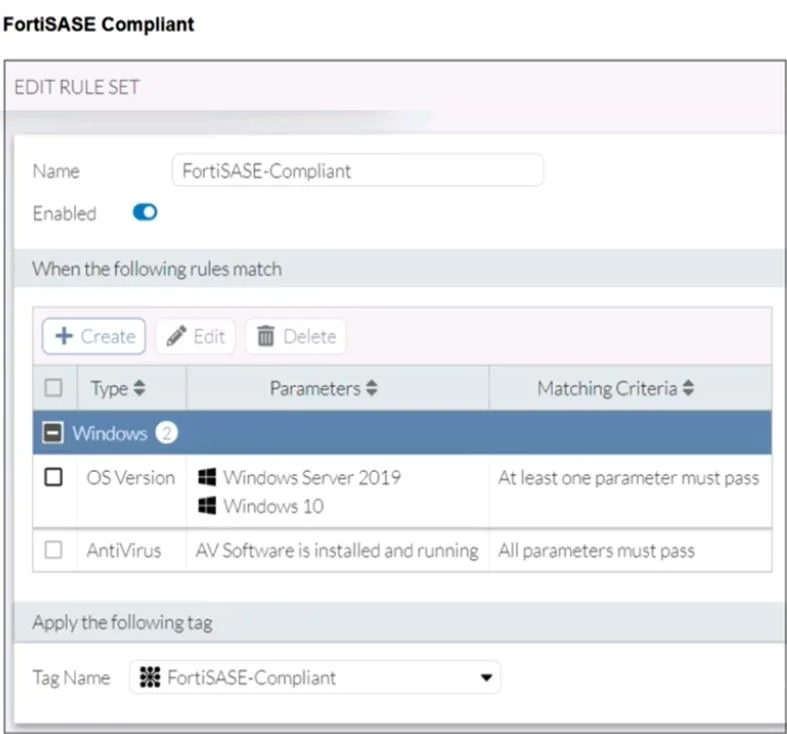Toggle the Enabled switch off
This screenshot has width=787, height=734.
click(x=145, y=212)
